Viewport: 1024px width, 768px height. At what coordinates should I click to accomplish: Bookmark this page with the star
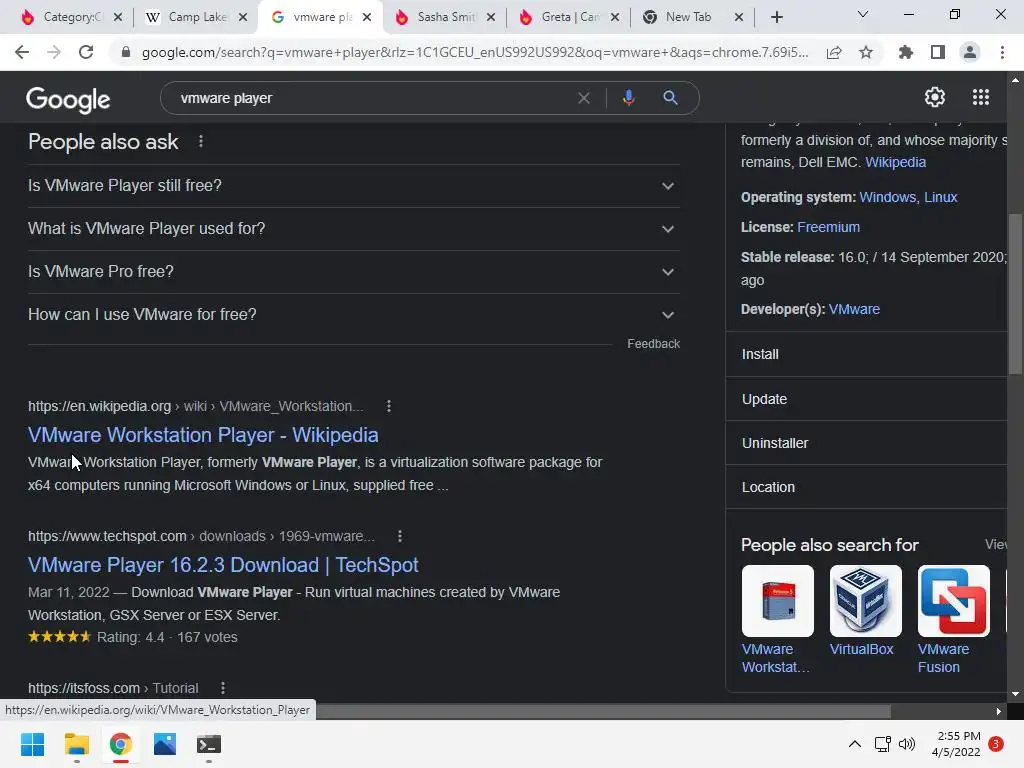tap(866, 52)
